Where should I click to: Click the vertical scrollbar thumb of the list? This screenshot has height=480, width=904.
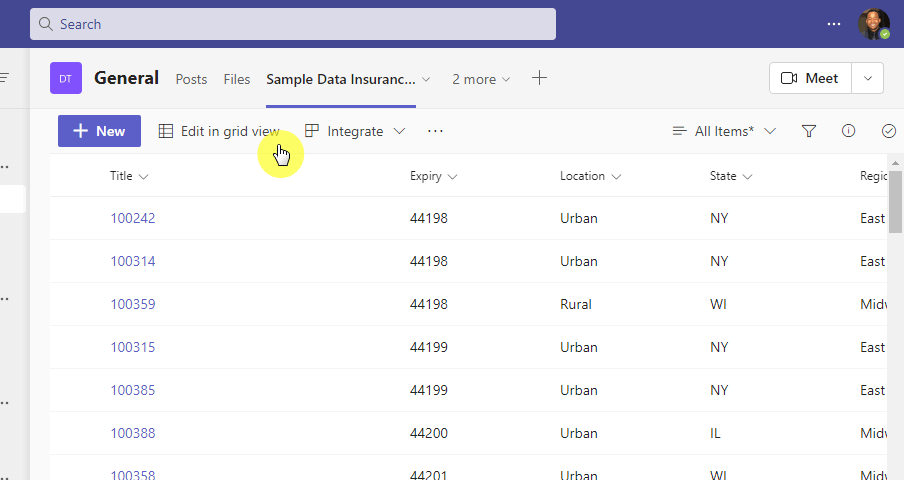click(895, 202)
